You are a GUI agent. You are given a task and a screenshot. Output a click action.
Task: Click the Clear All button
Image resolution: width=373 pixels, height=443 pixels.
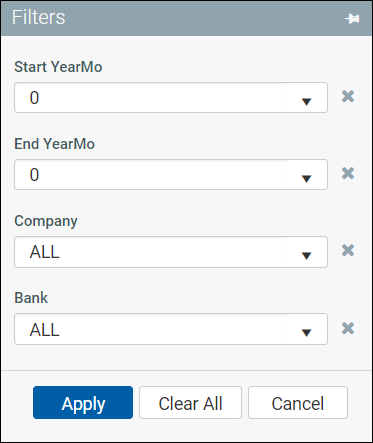click(x=190, y=403)
